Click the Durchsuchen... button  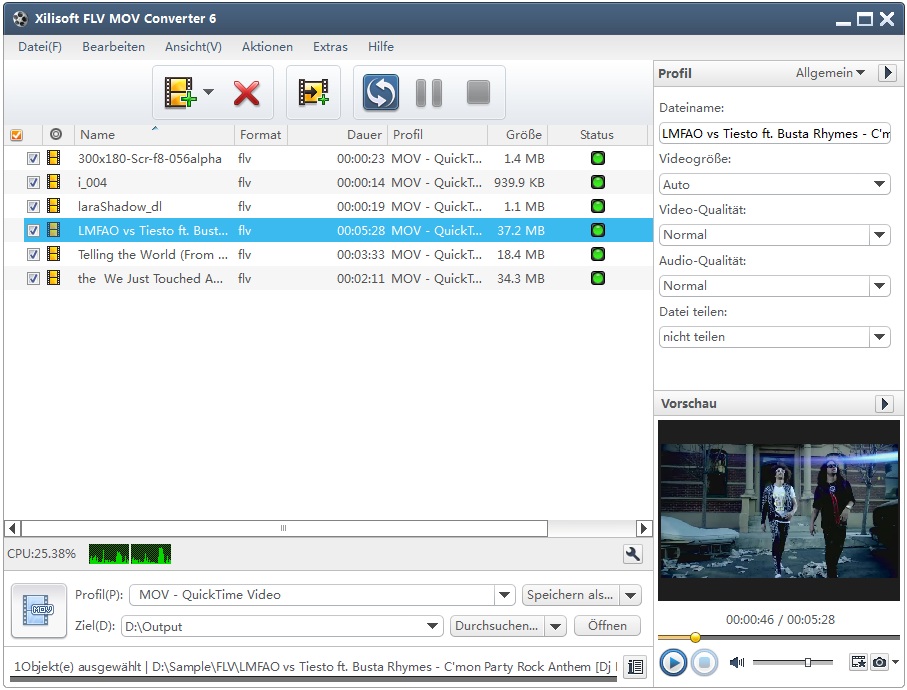[x=497, y=626]
